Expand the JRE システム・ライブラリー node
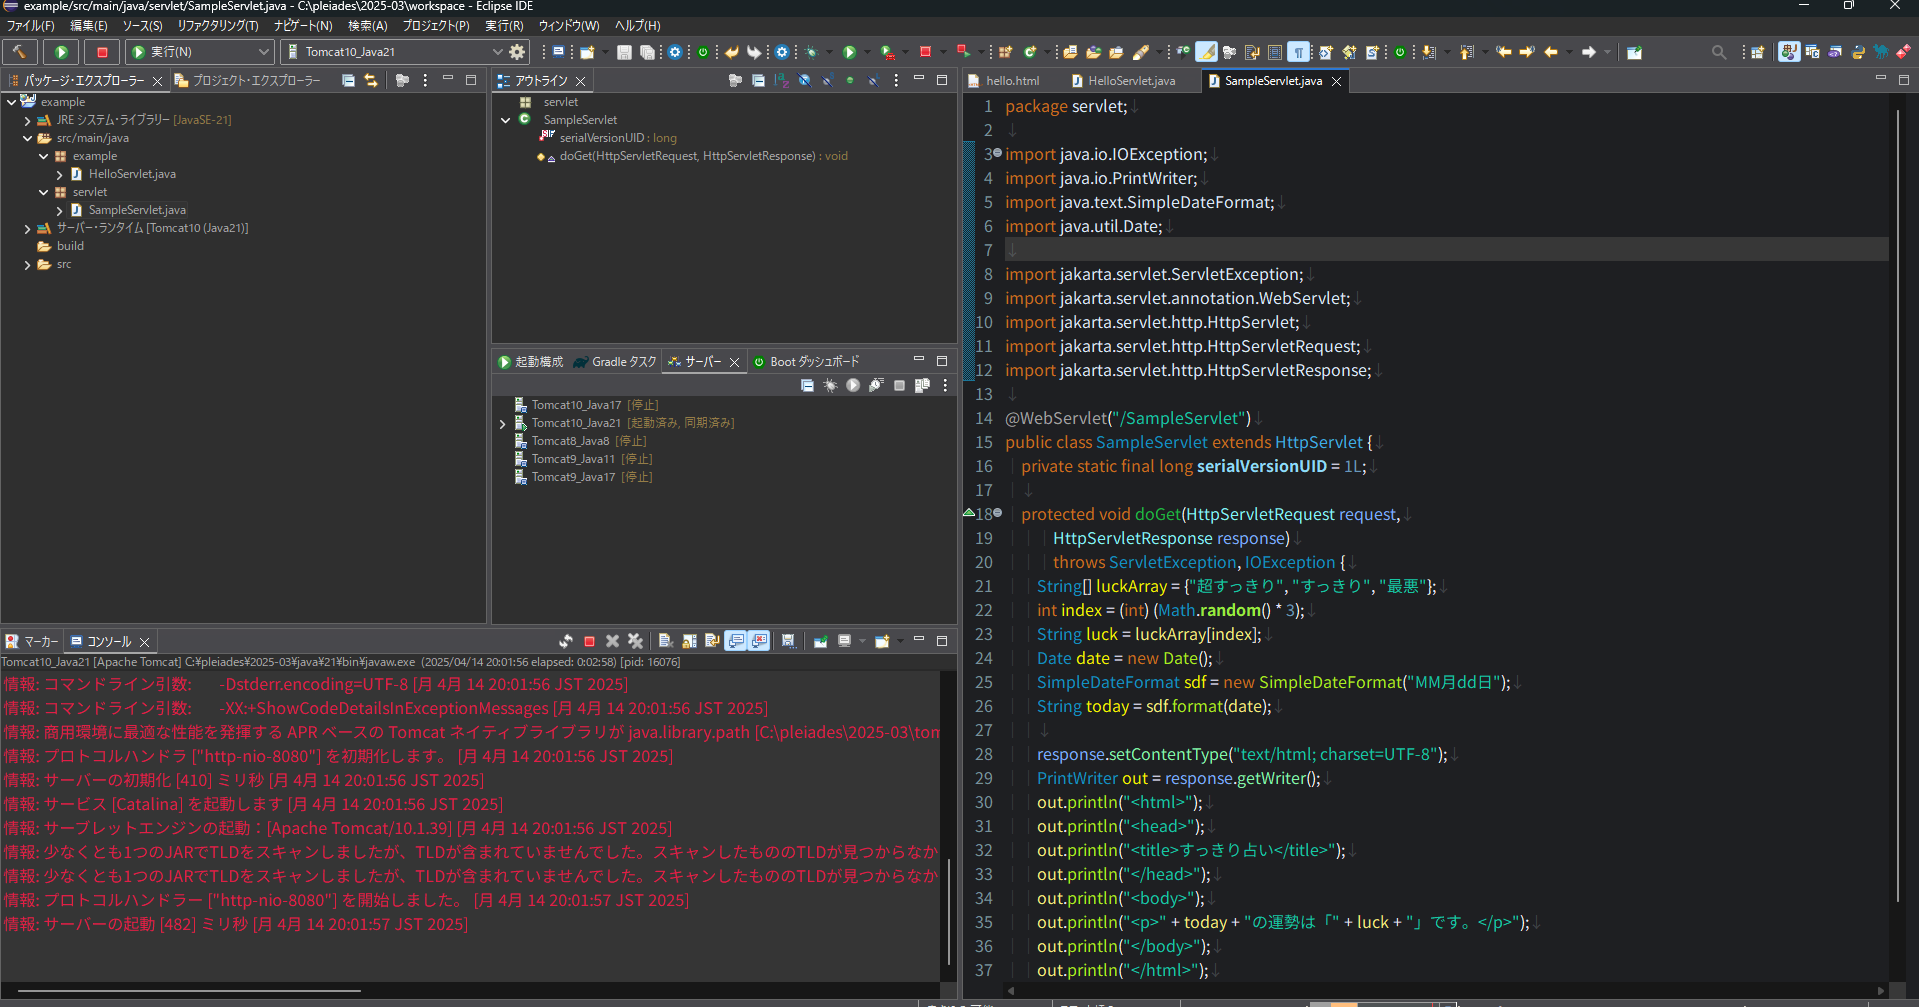Viewport: 1919px width, 1007px height. coord(27,120)
